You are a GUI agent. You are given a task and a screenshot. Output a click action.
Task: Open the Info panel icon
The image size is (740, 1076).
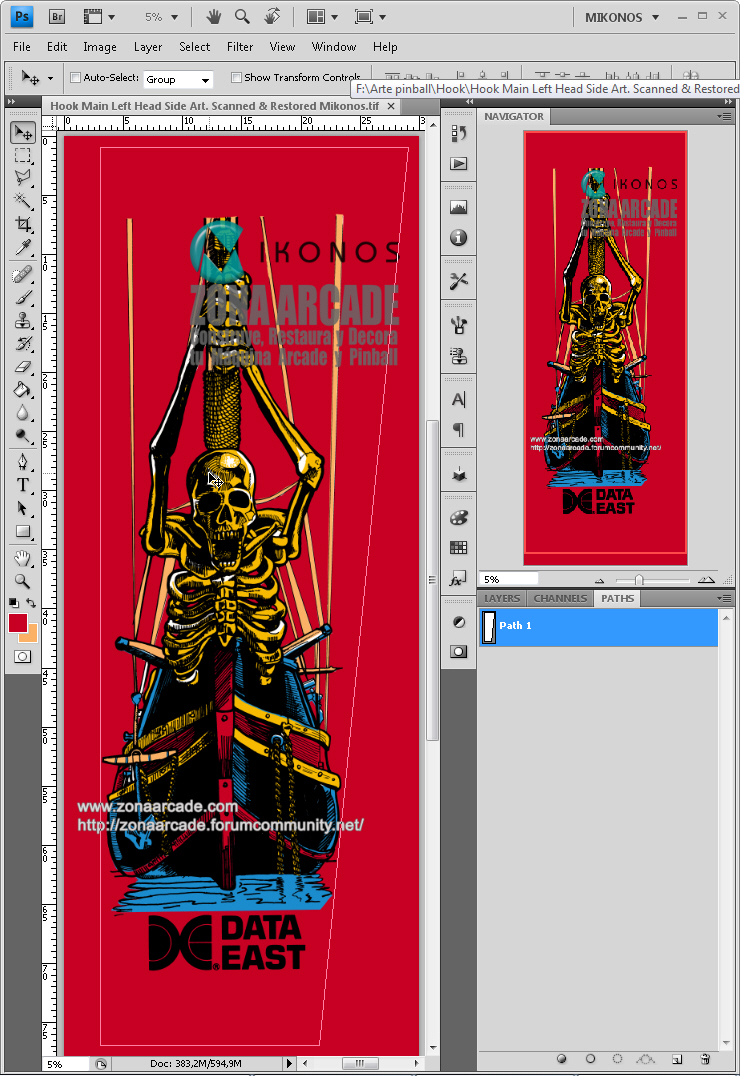pos(459,237)
